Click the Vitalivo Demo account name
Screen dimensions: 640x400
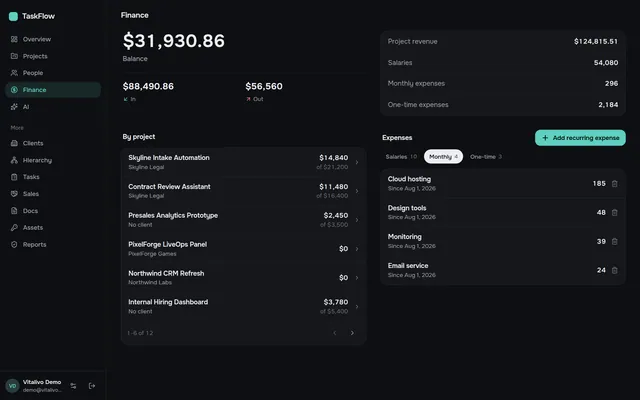pyautogui.click(x=42, y=382)
